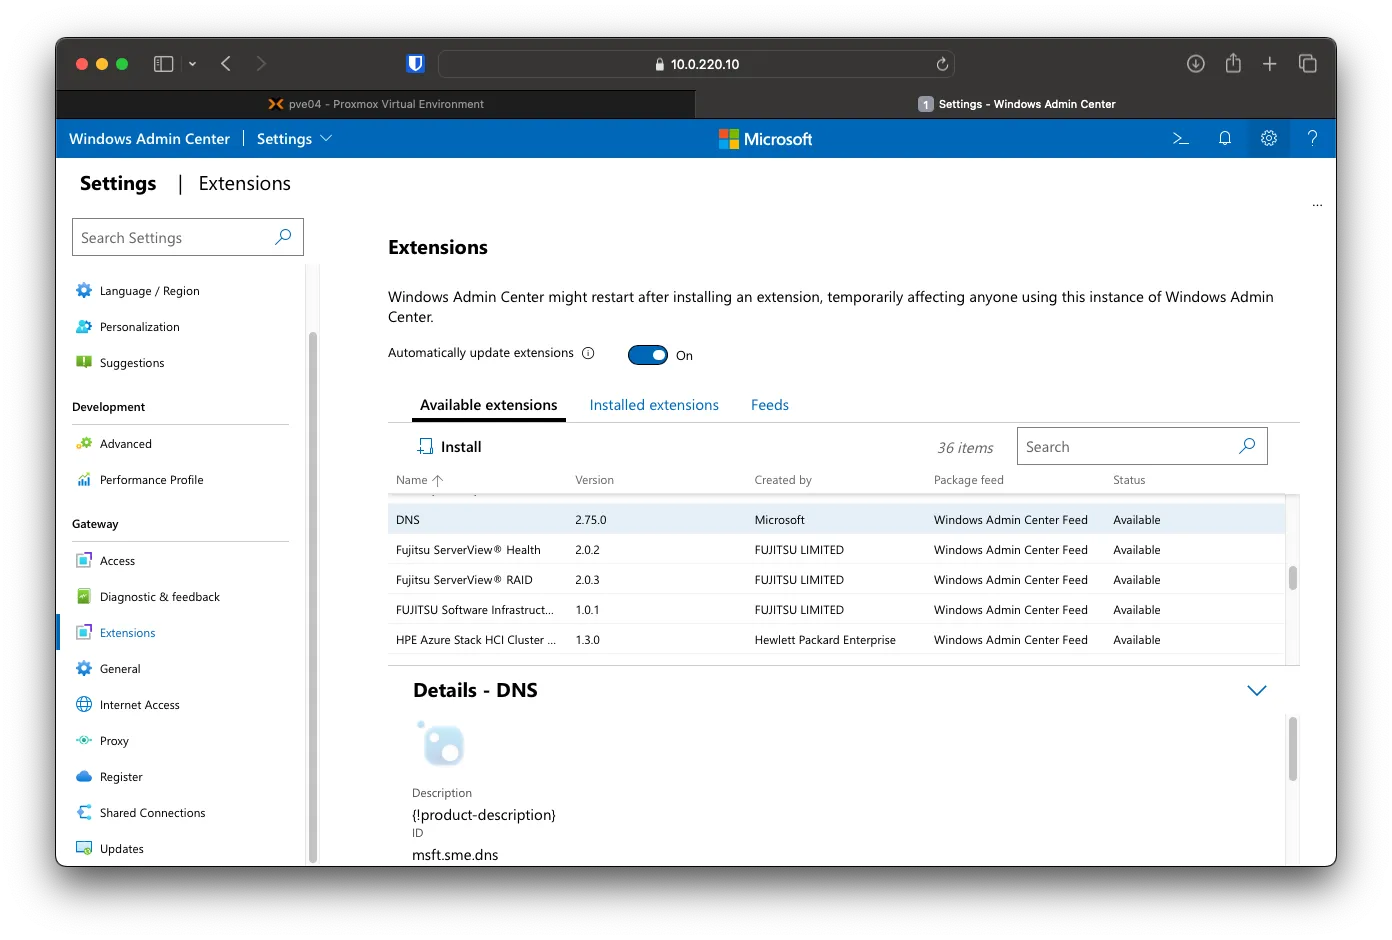
Task: Reload the page with refresh icon
Action: [942, 64]
